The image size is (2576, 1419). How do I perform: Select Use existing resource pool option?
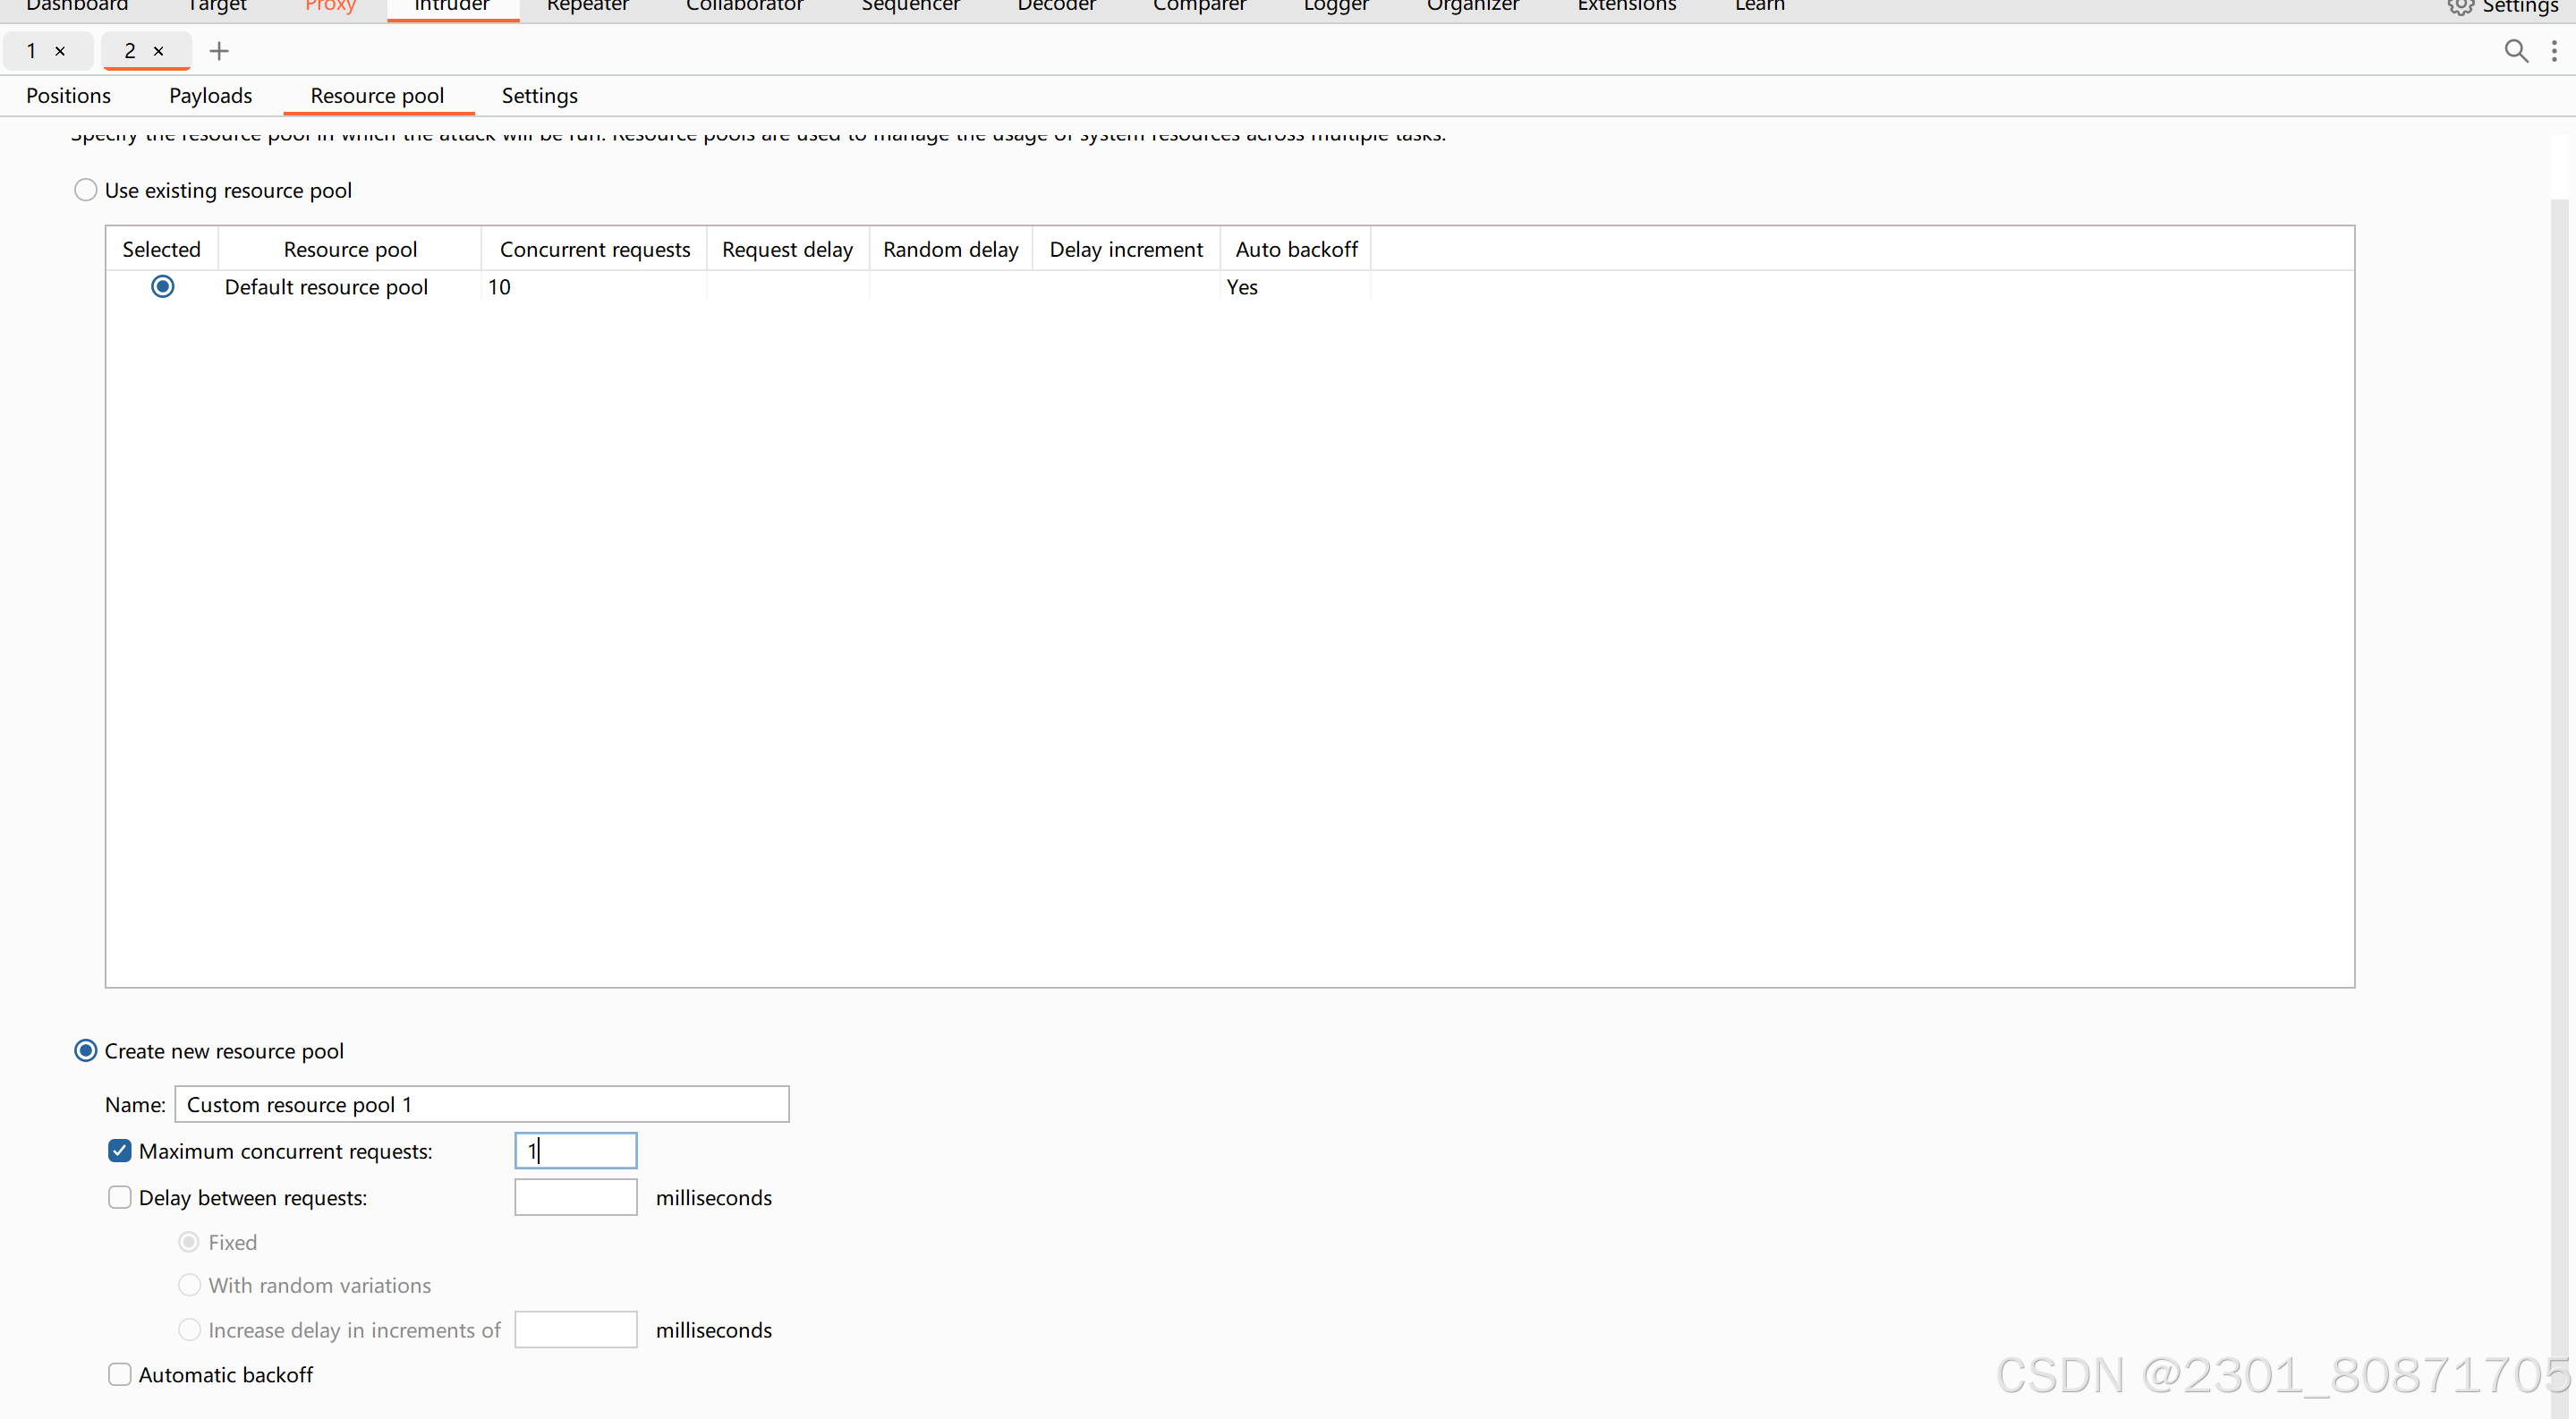[86, 190]
